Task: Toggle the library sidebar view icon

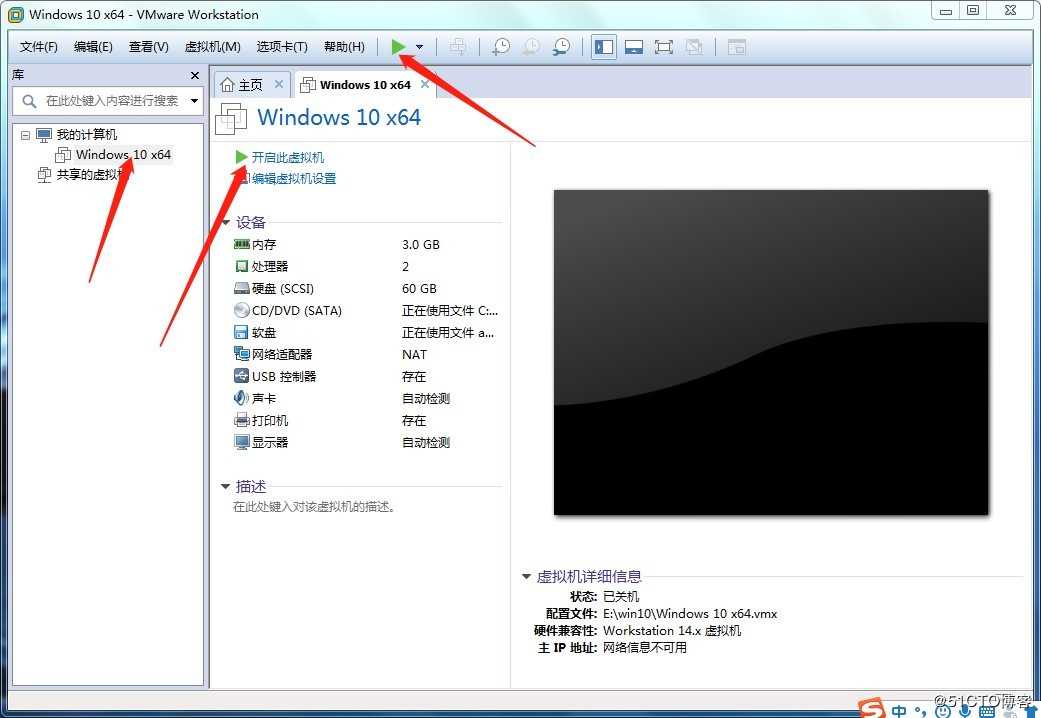Action: click(603, 46)
